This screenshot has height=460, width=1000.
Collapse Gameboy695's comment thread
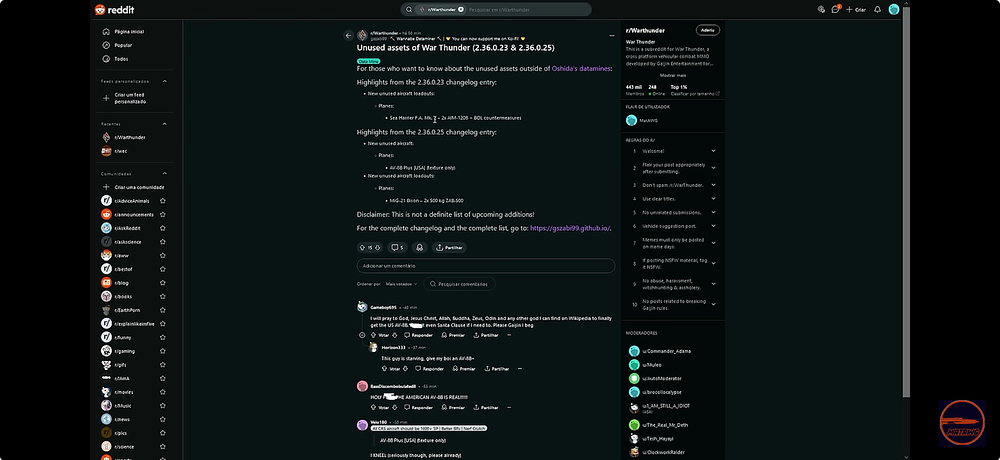[362, 334]
